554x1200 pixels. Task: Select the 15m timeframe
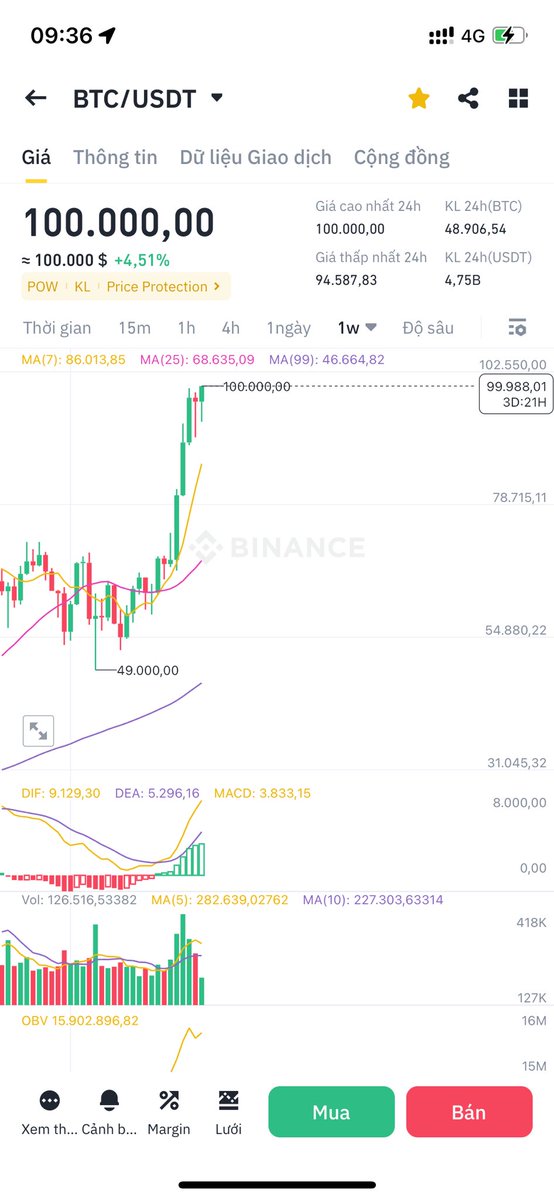(134, 328)
